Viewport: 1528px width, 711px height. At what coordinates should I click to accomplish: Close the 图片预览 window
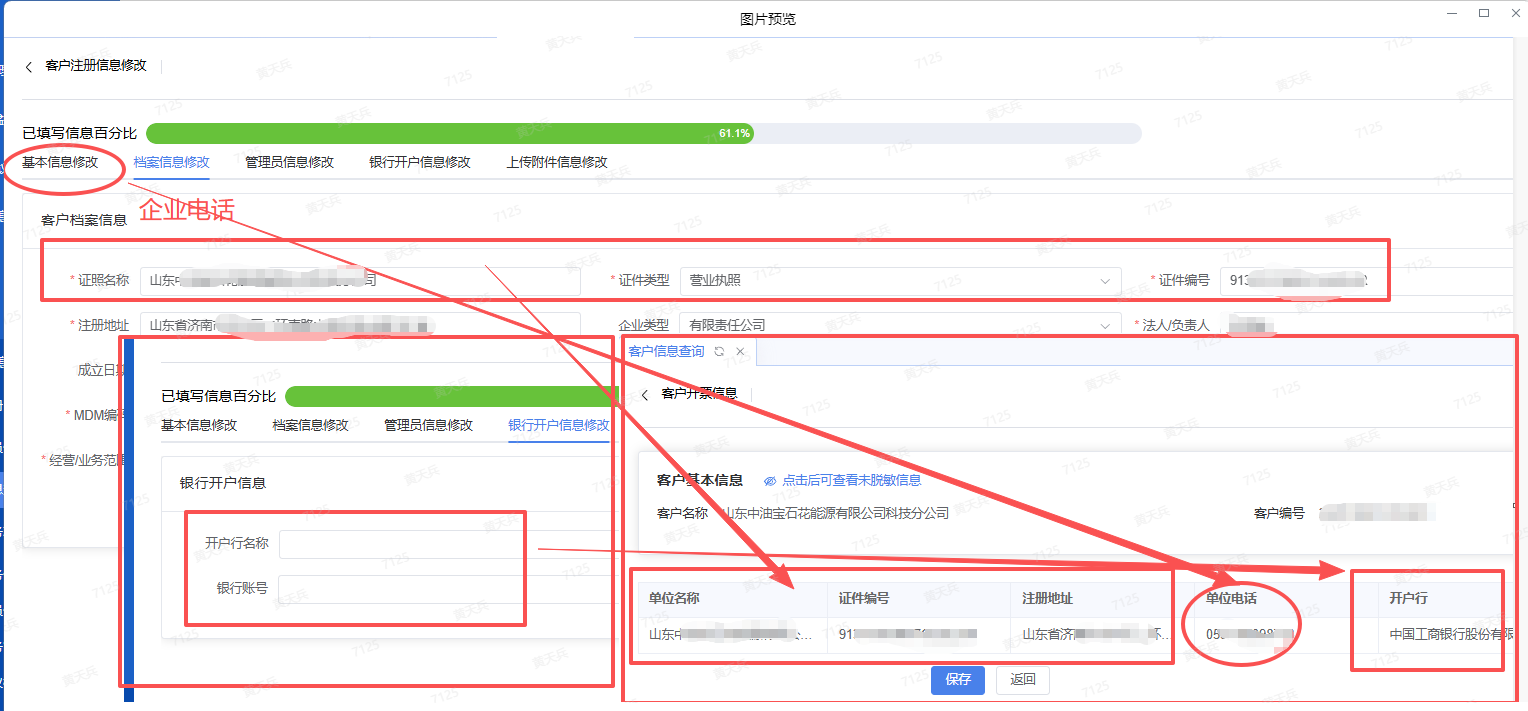click(1514, 13)
